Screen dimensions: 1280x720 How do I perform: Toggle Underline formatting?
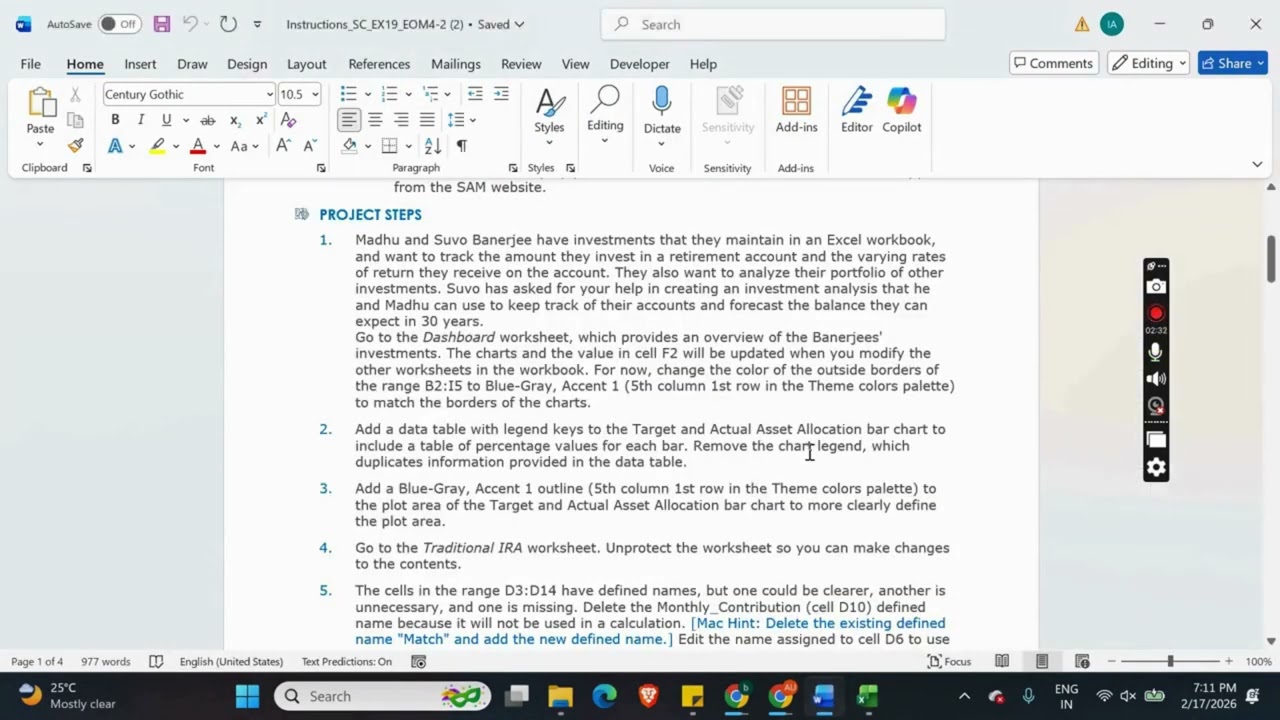(x=166, y=120)
